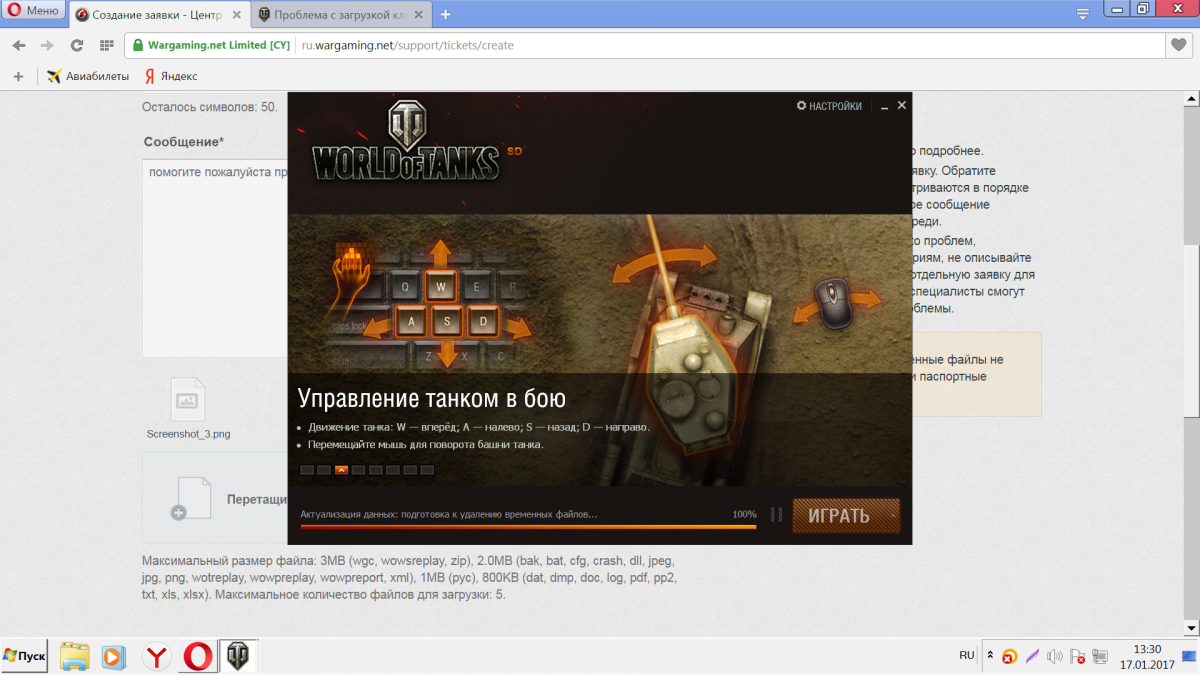
Task: Open the Opera tab menu icon
Action: pyautogui.click(x=1082, y=14)
